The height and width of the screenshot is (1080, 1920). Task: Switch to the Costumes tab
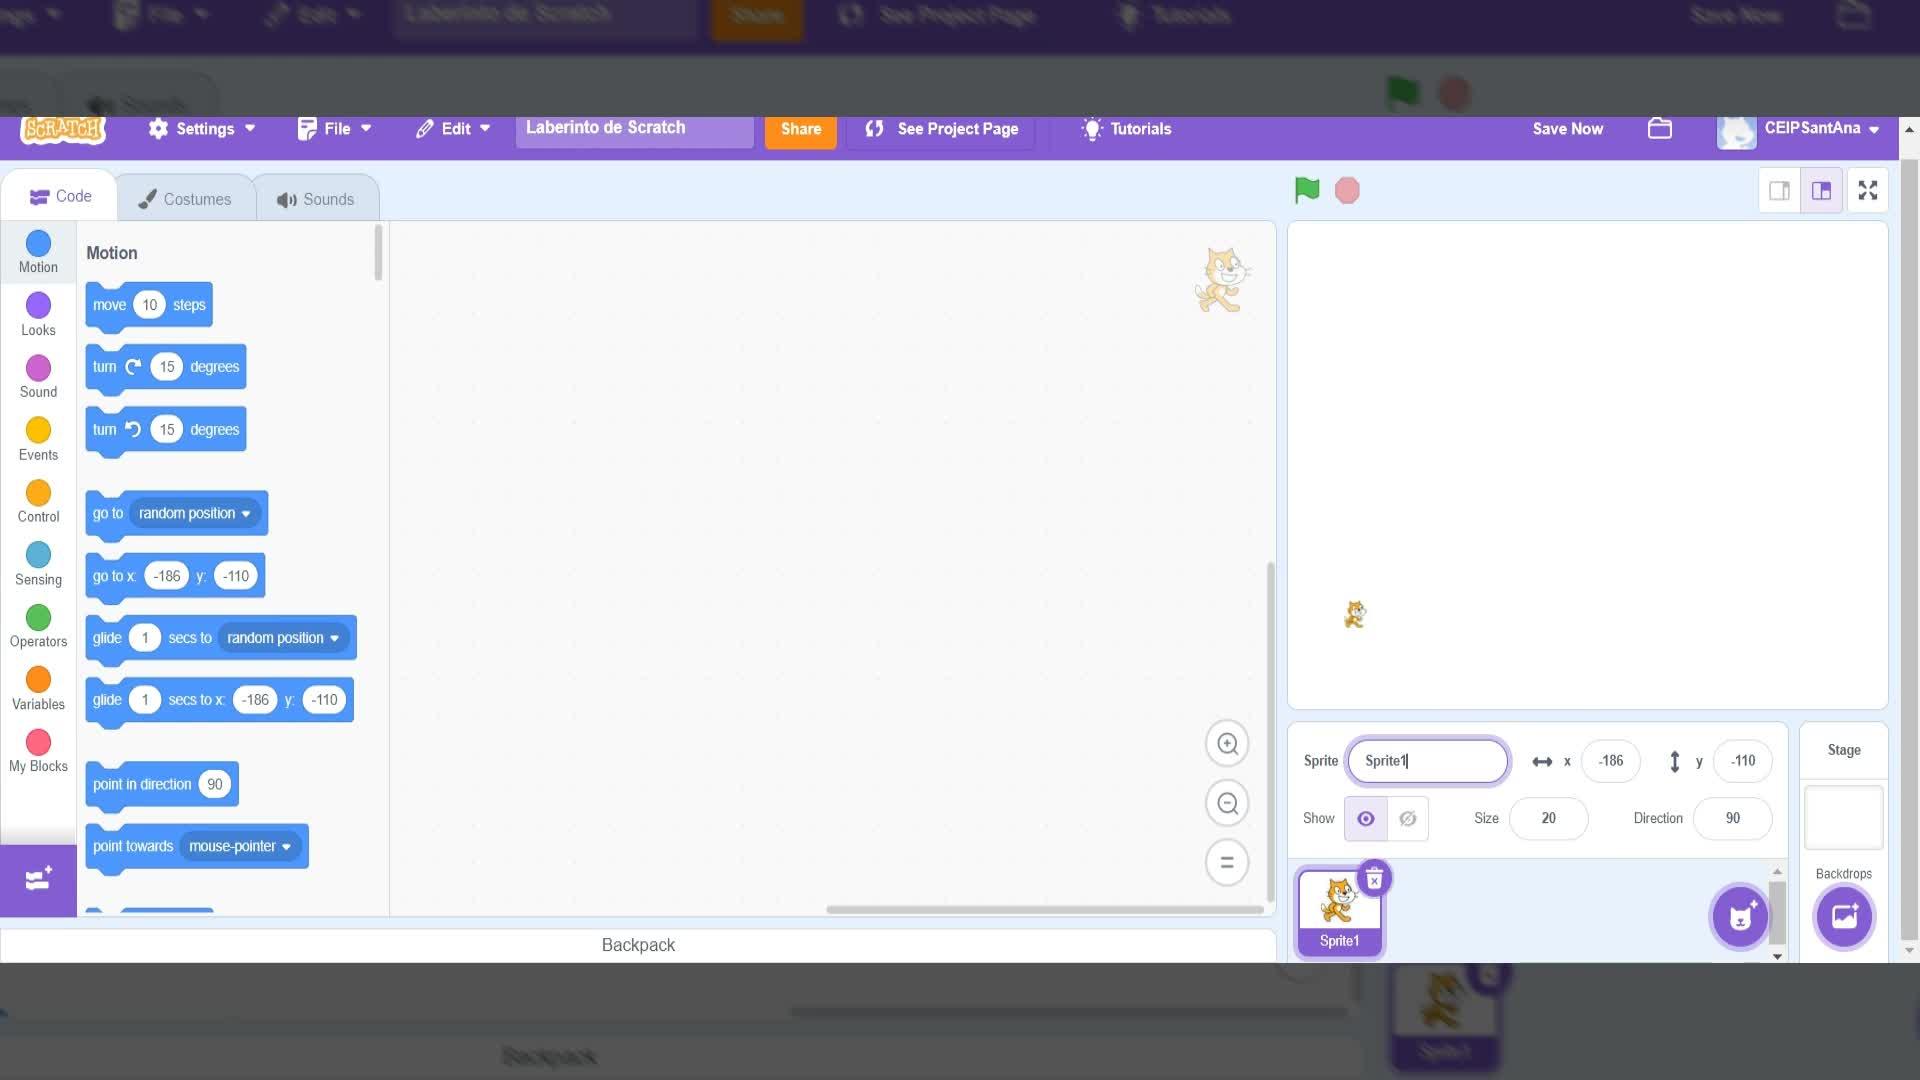[x=185, y=199]
